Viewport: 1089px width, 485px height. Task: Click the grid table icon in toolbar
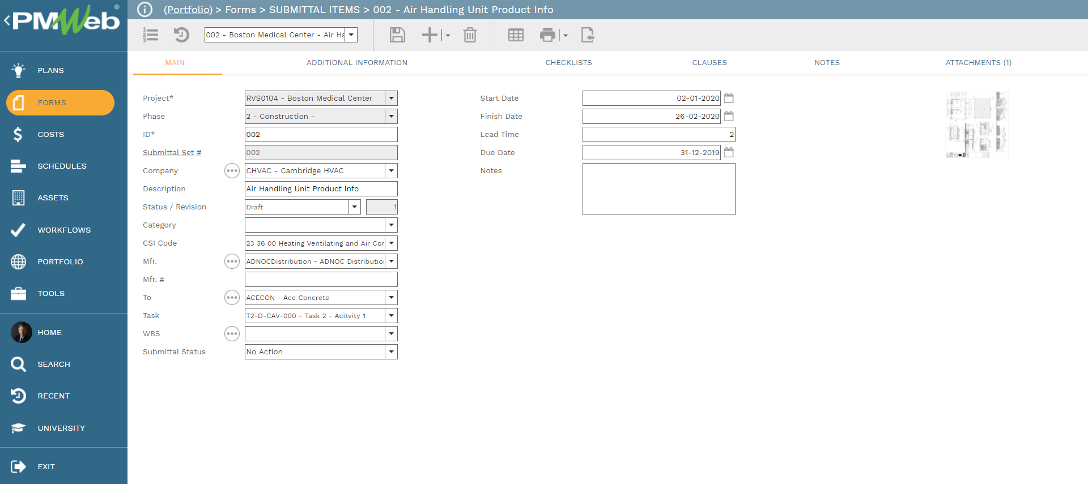pos(515,35)
